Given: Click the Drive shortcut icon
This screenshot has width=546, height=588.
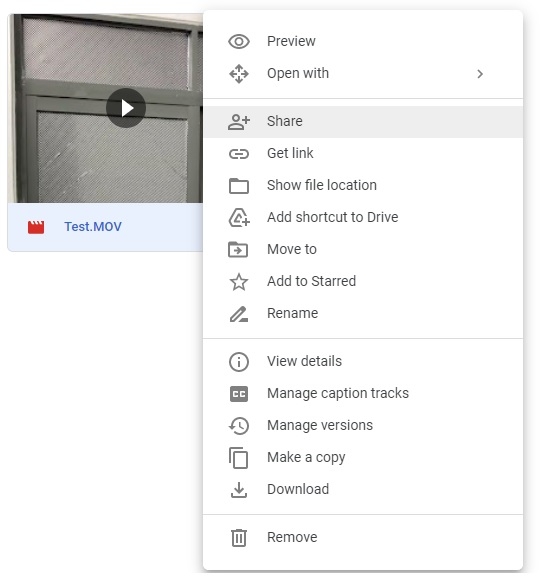Looking at the screenshot, I should pos(239,218).
